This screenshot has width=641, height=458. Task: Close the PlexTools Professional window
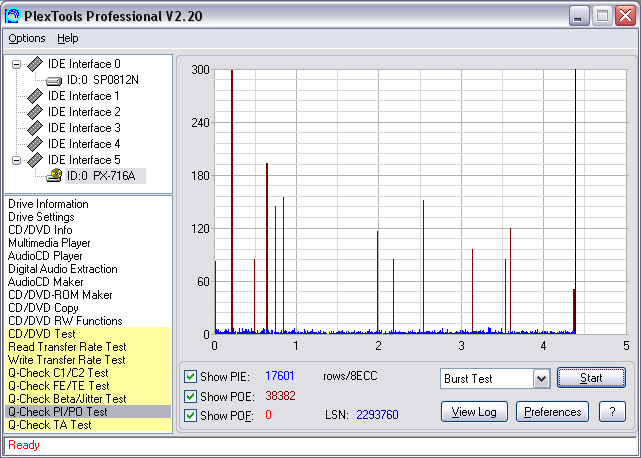click(626, 16)
